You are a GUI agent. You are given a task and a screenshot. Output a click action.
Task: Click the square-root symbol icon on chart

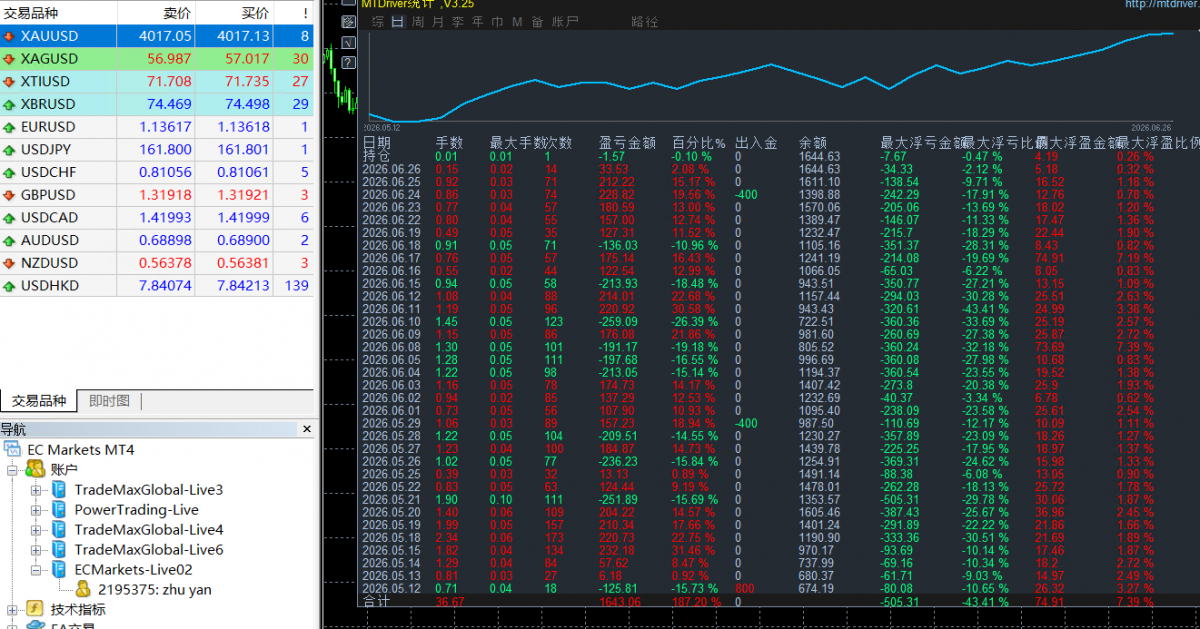(x=348, y=43)
